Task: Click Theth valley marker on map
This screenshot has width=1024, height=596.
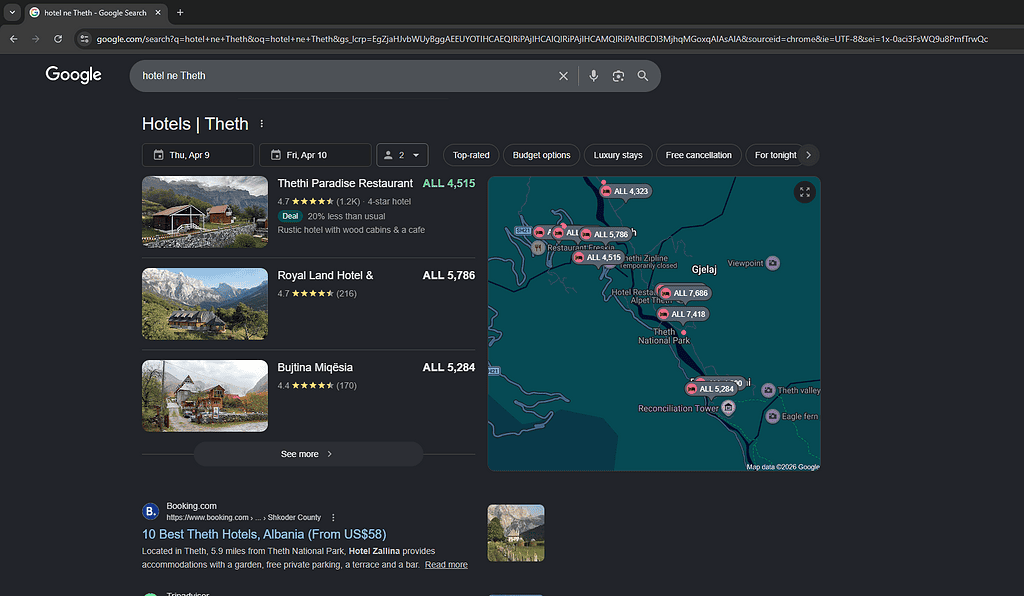Action: point(769,390)
